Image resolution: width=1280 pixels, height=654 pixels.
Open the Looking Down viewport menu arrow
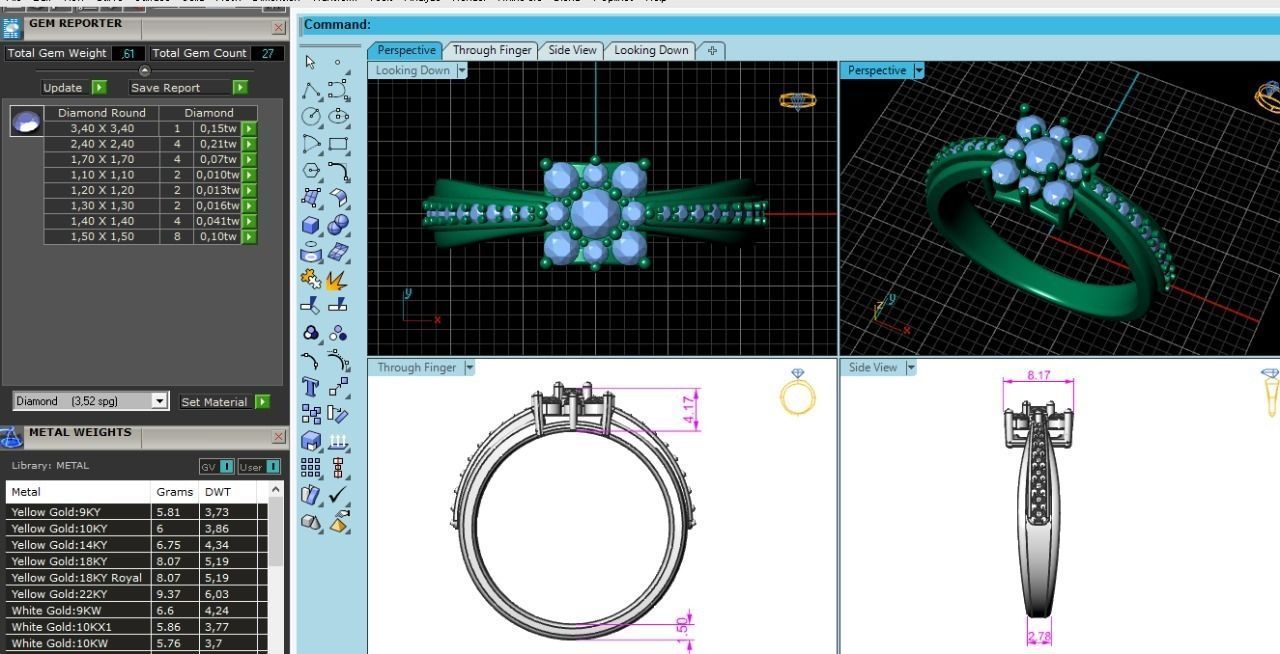[461, 70]
